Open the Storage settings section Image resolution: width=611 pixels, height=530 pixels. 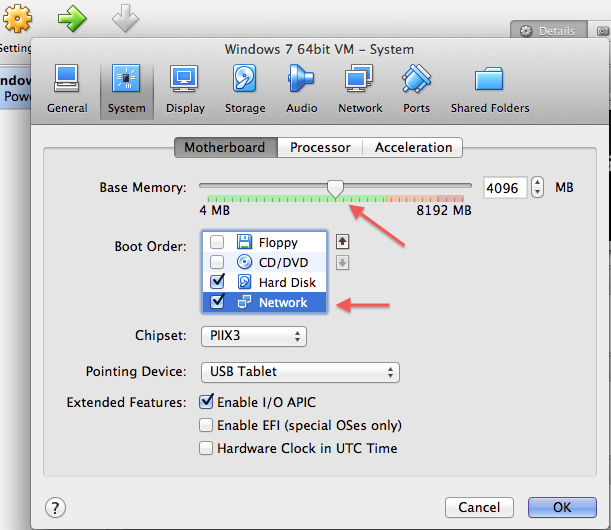(245, 89)
